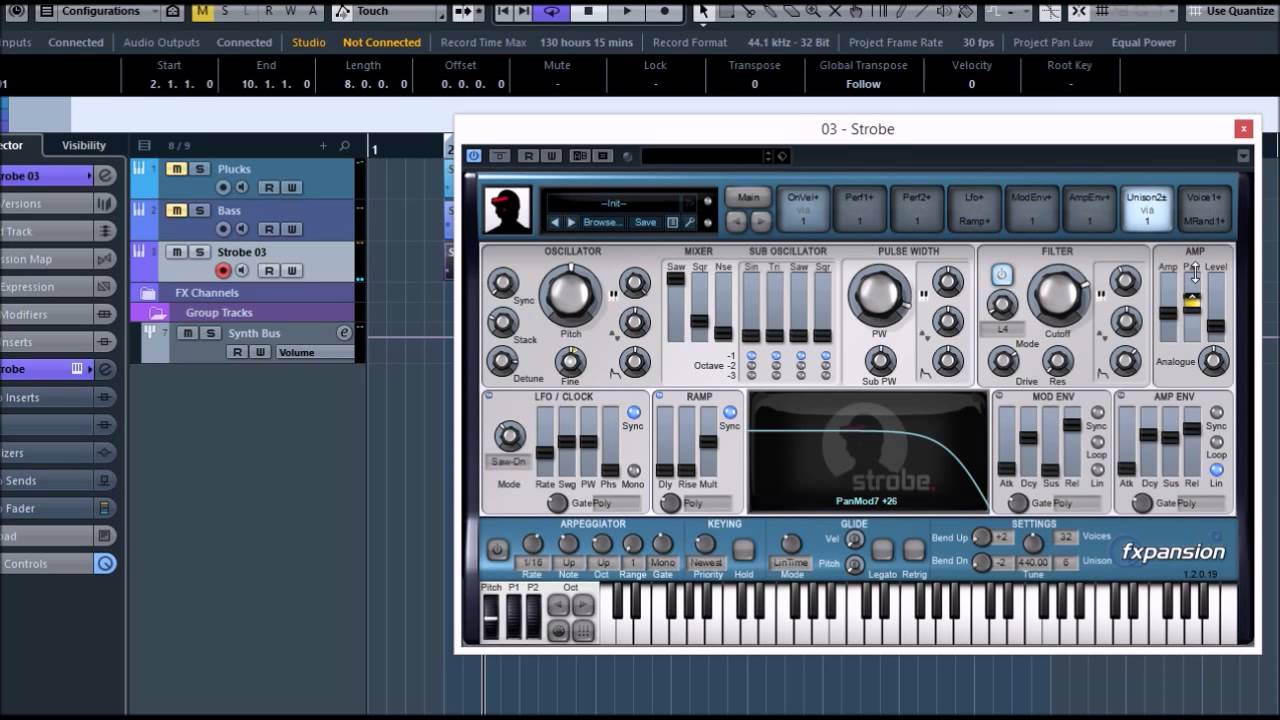Viewport: 1280px width, 720px height.
Task: Enable Write automation on Plucks track
Action: click(x=291, y=188)
